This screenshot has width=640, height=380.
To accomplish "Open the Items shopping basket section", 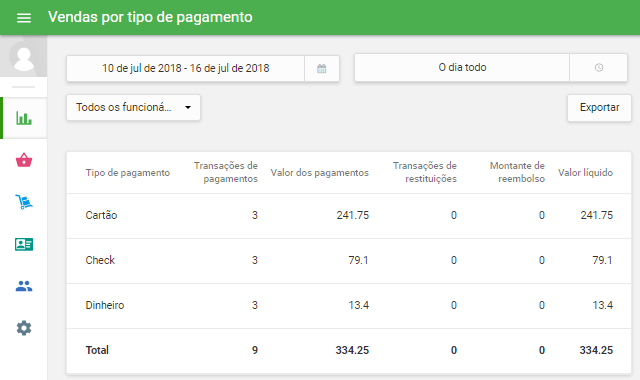I will [x=24, y=160].
